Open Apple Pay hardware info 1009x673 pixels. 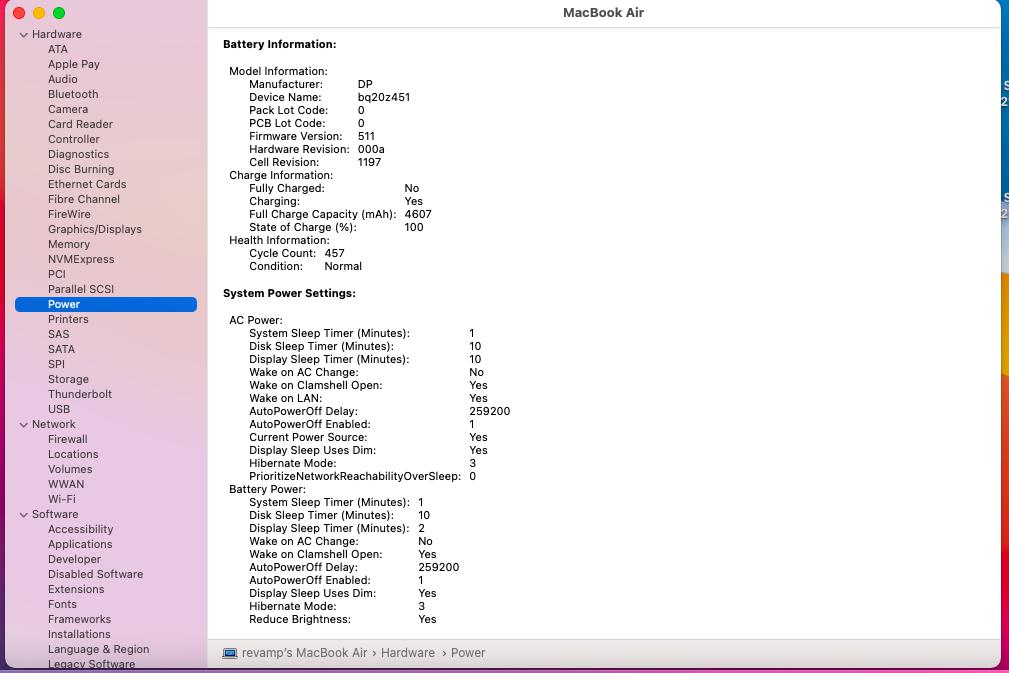pos(73,64)
